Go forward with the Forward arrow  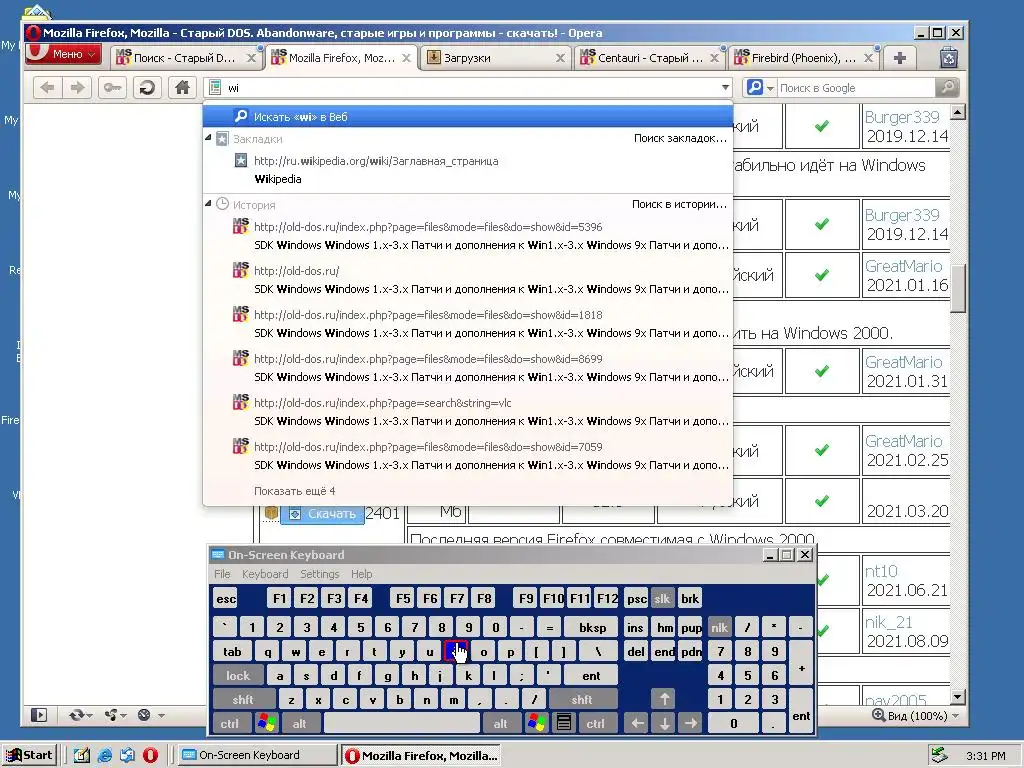click(77, 88)
